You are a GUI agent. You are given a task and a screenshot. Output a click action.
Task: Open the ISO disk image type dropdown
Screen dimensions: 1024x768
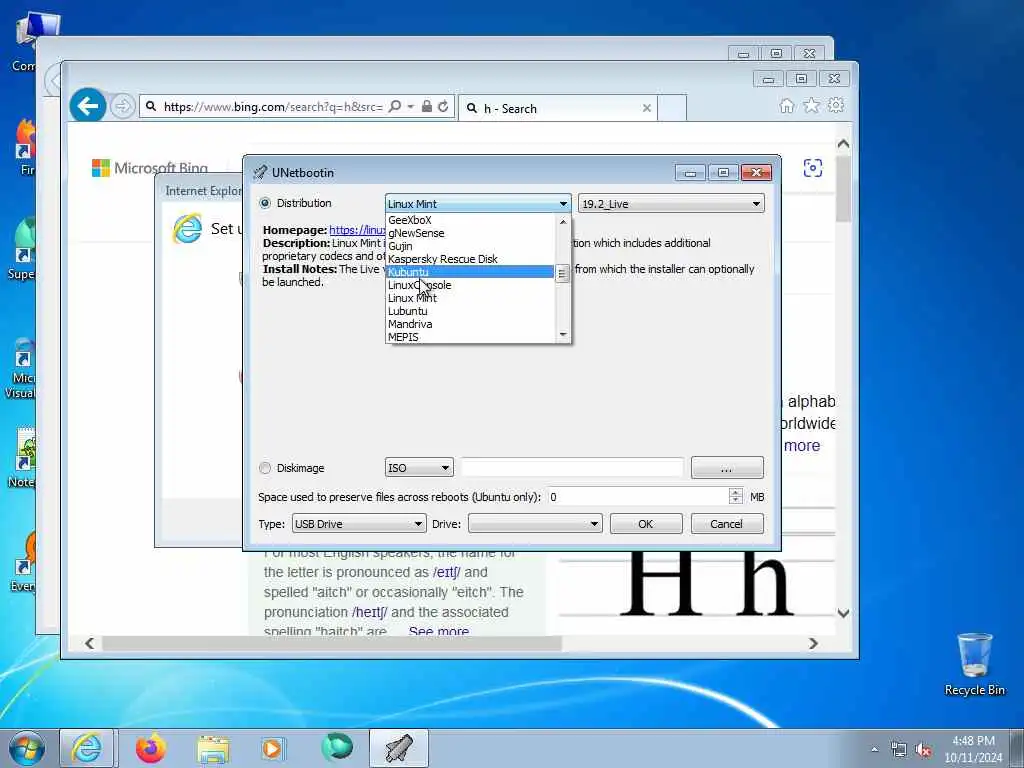[x=419, y=468]
